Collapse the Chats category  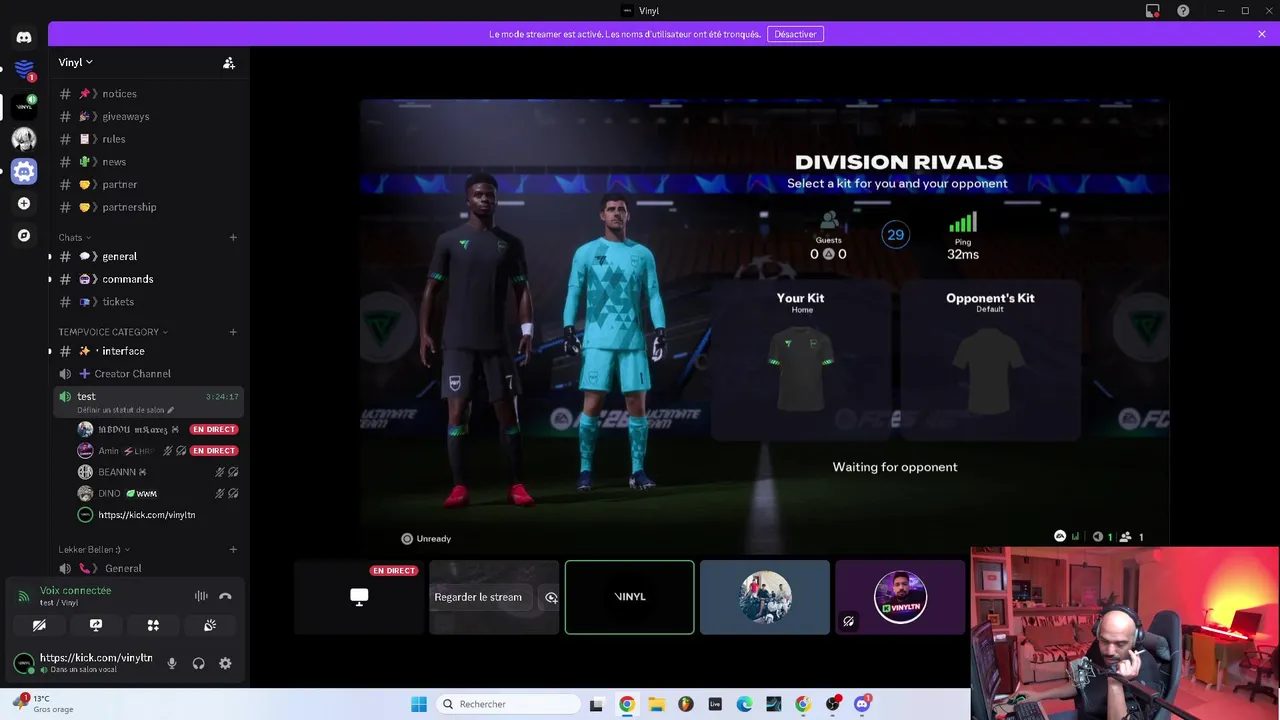pyautogui.click(x=75, y=237)
